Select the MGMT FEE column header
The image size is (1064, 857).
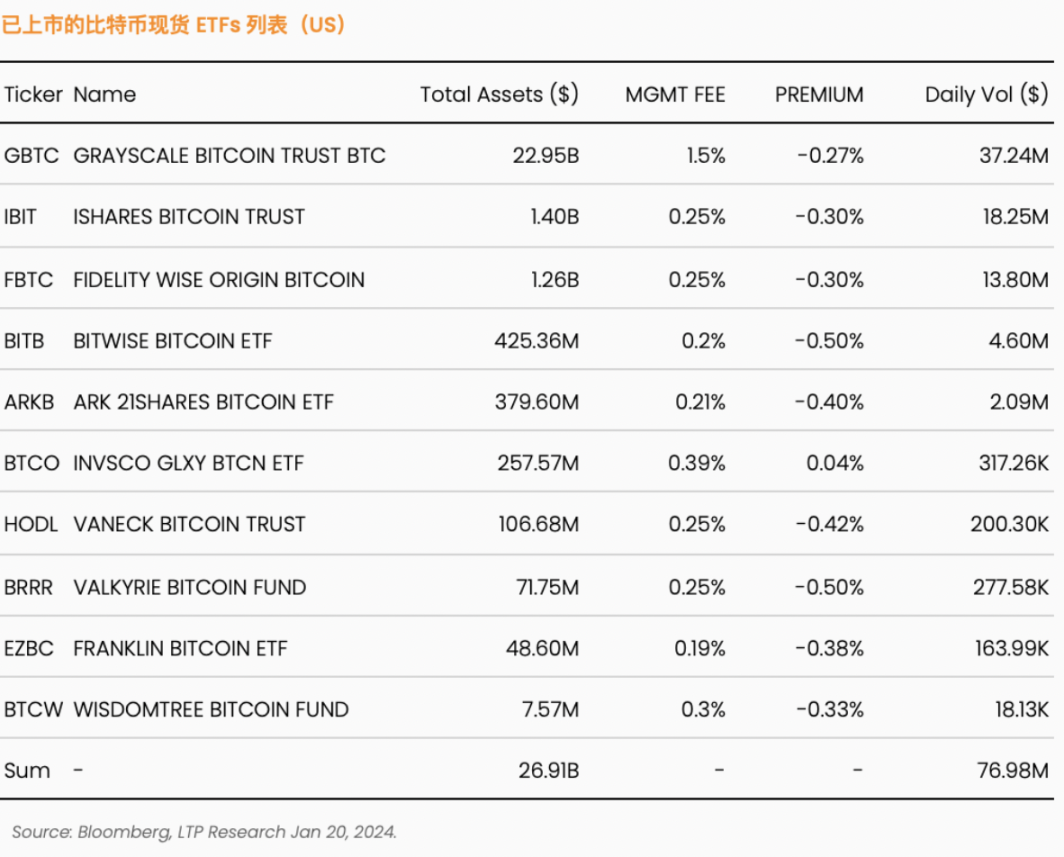click(675, 94)
